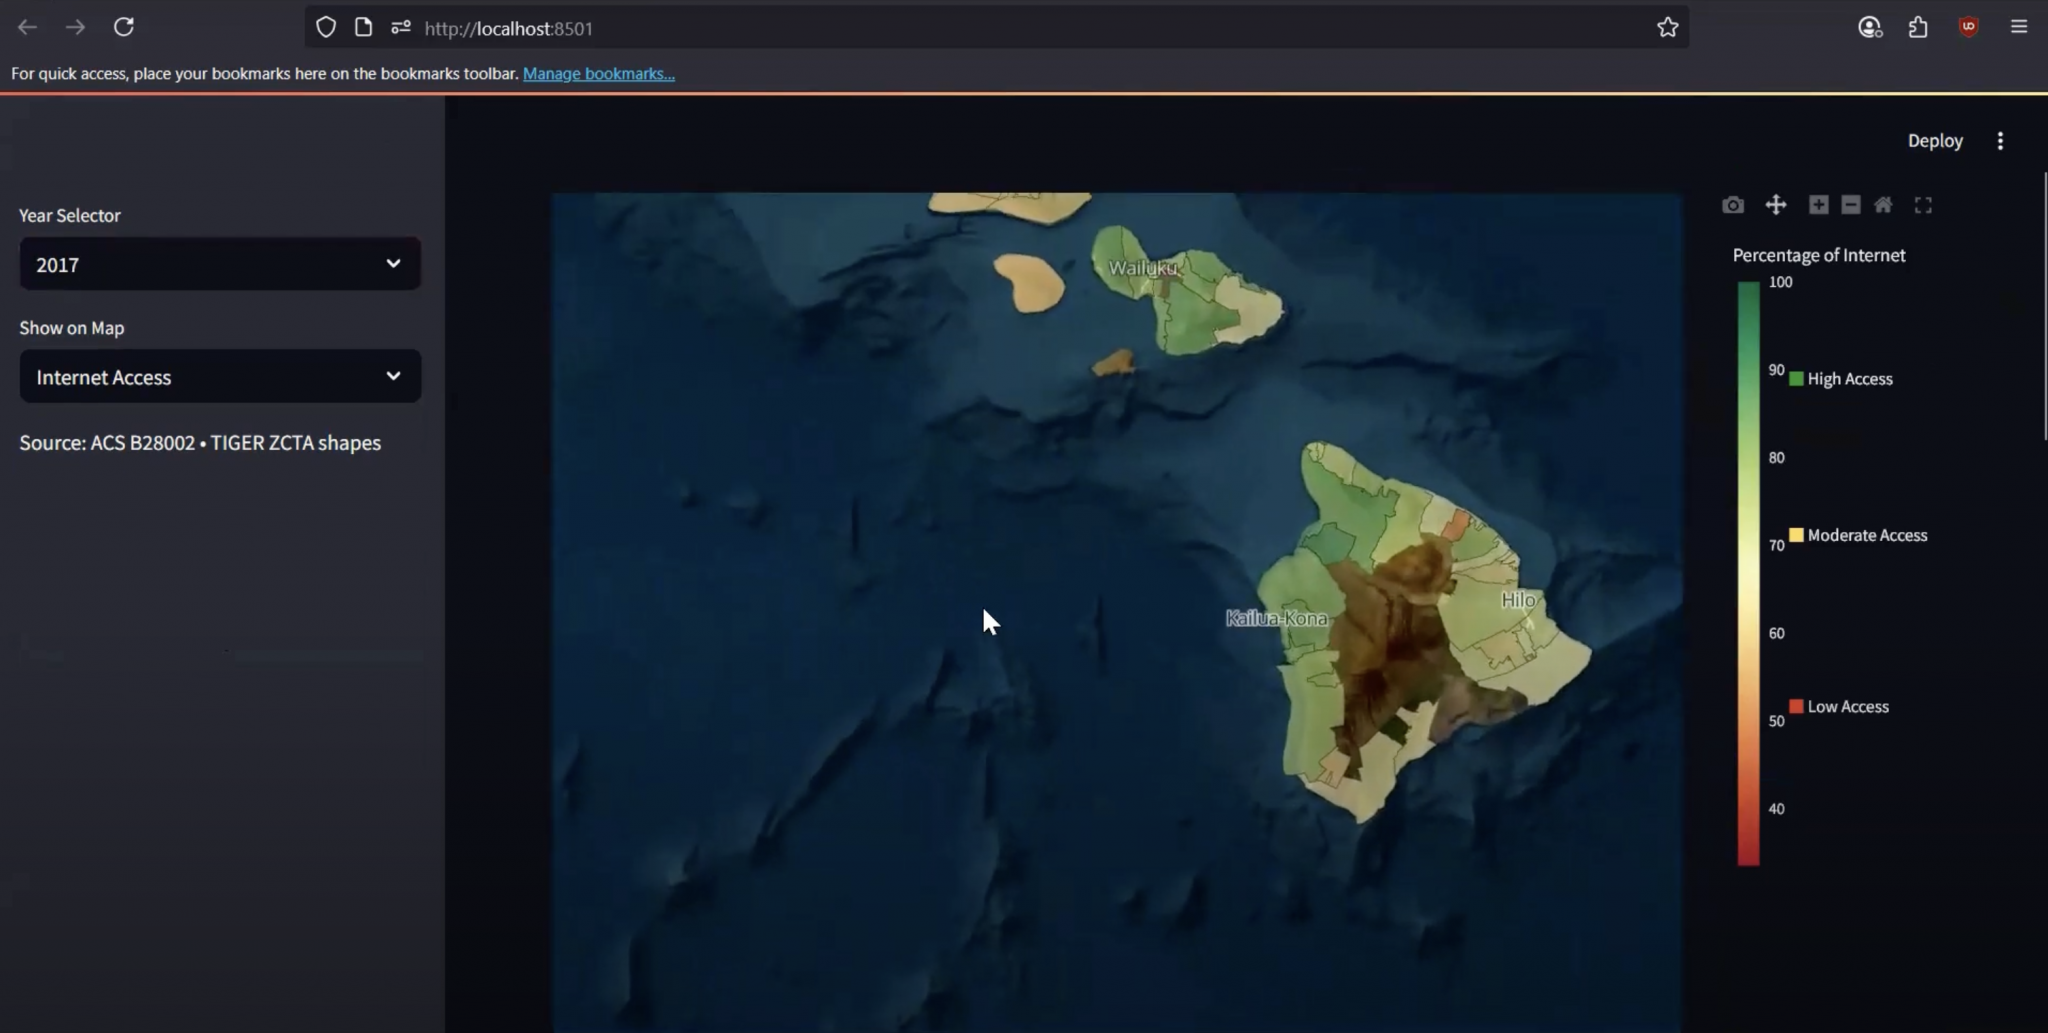
Task: Open the Manage bookmarks link
Action: click(598, 73)
